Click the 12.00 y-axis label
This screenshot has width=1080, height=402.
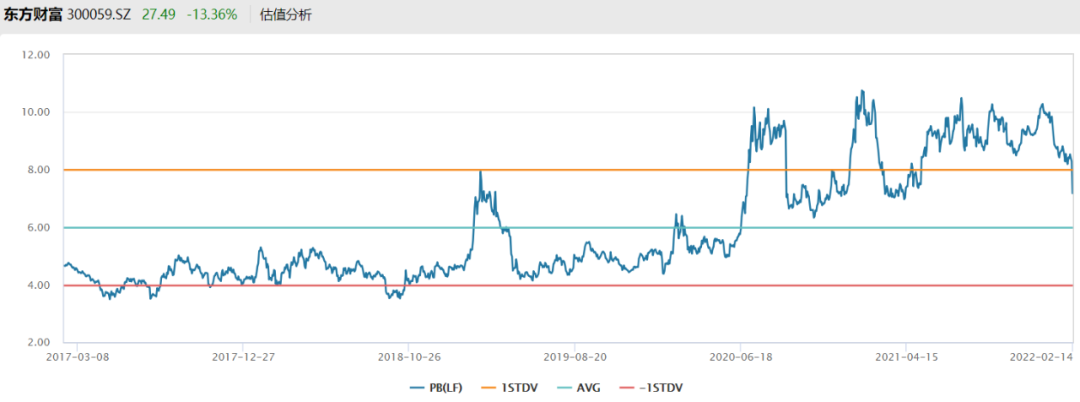[x=36, y=55]
